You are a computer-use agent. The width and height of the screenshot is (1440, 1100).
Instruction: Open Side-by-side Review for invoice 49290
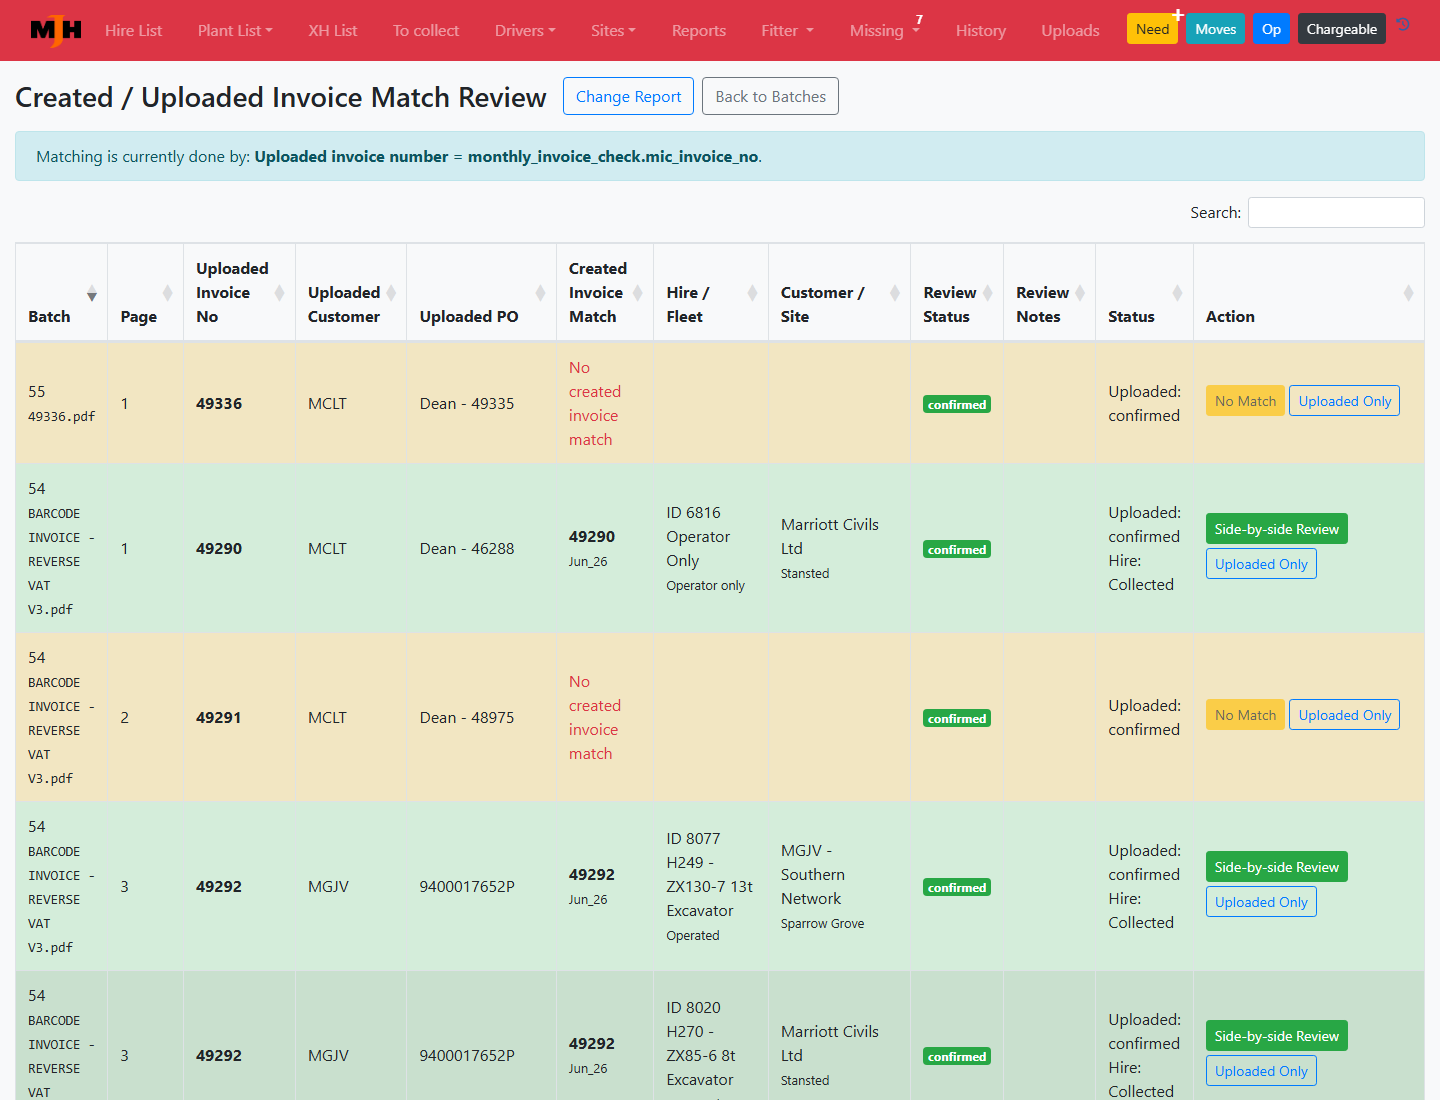coord(1276,529)
